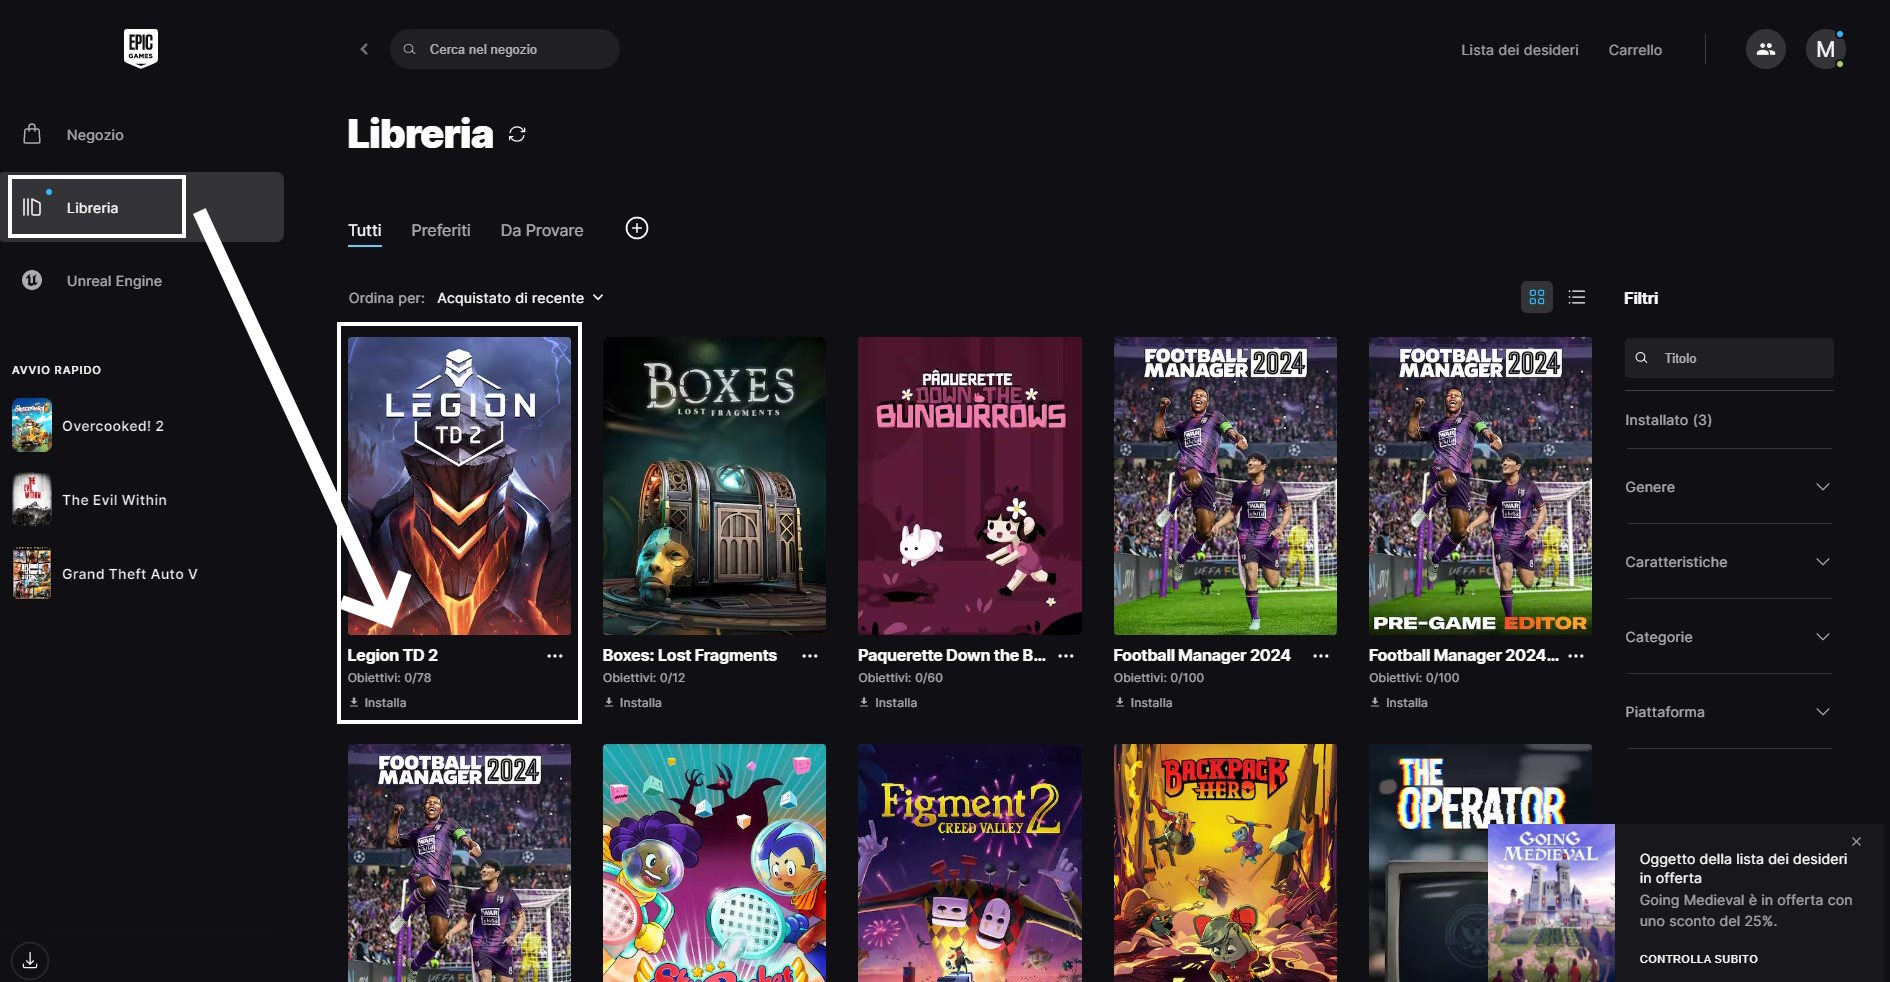Screen dimensions: 1890x982
Task: Click the Epic Games logo
Action: (141, 48)
